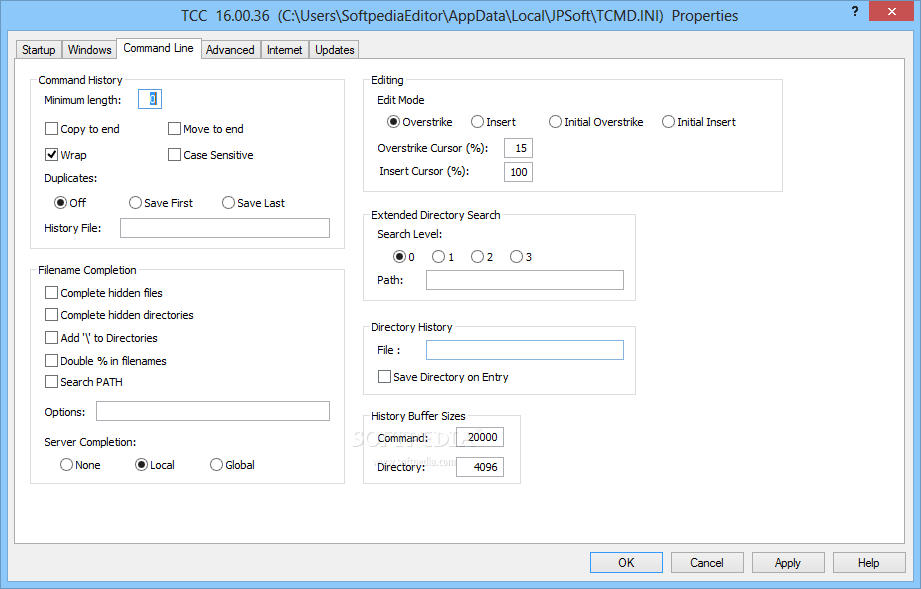Switch to the Startup tab
The width and height of the screenshot is (921, 589).
point(39,50)
